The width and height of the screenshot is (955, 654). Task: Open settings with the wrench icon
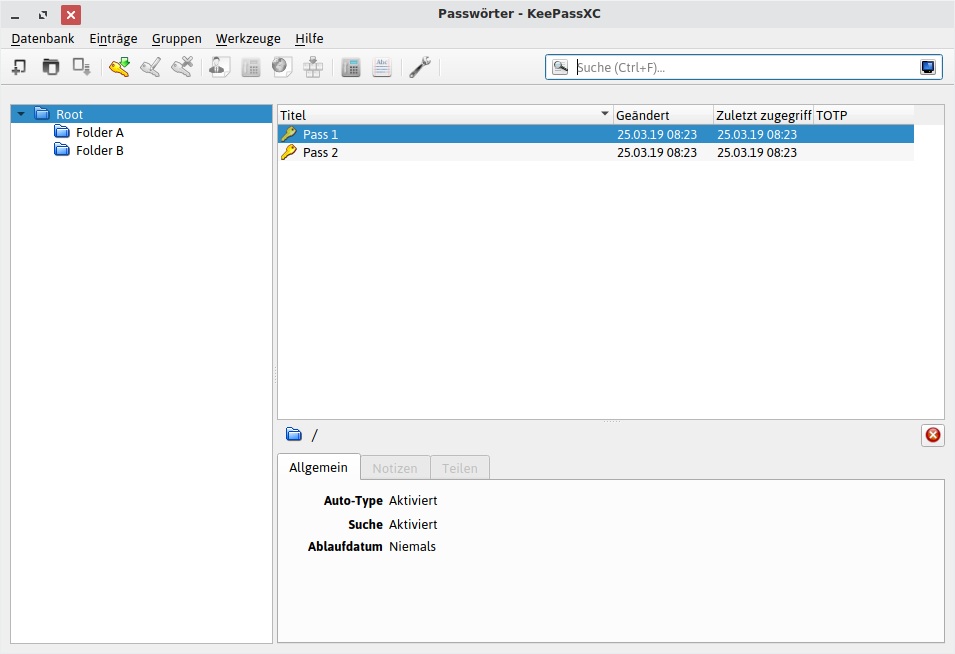tap(420, 67)
